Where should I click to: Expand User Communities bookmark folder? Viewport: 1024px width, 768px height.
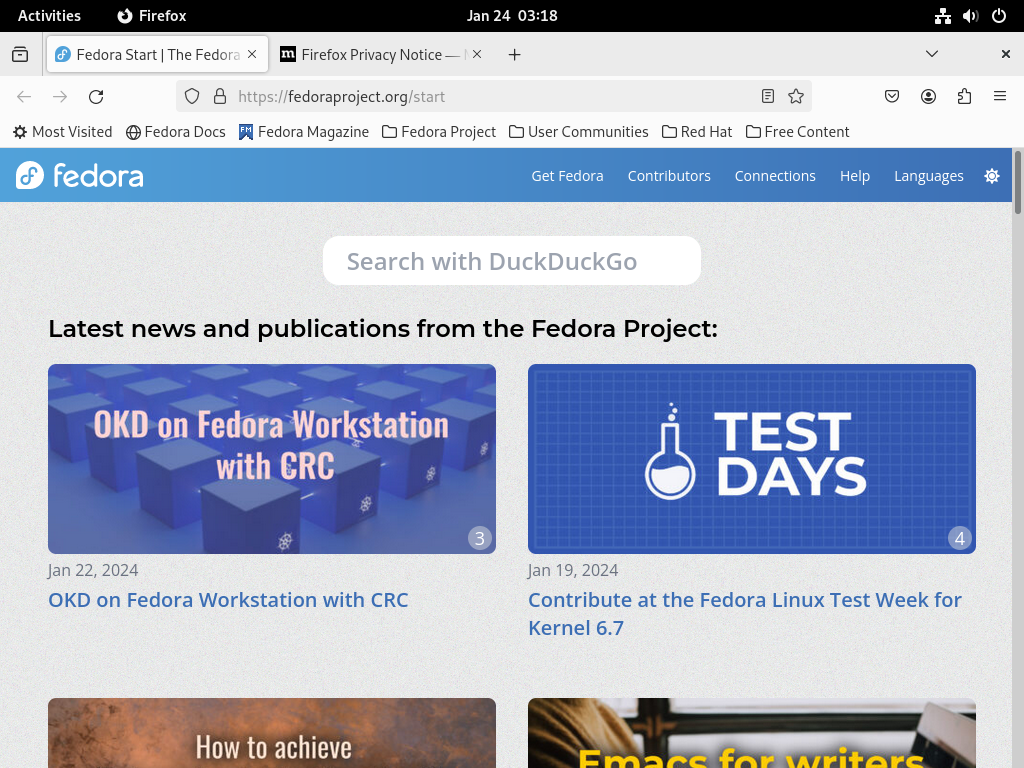pos(579,132)
